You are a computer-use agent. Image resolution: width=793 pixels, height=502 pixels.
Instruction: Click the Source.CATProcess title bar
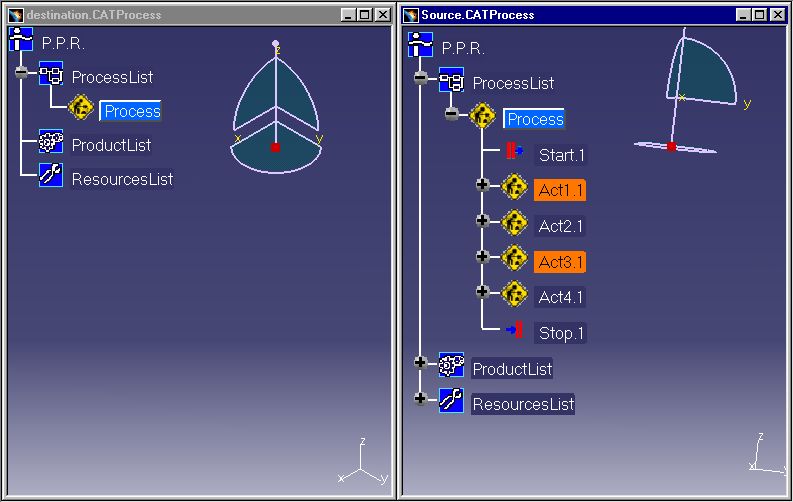560,15
